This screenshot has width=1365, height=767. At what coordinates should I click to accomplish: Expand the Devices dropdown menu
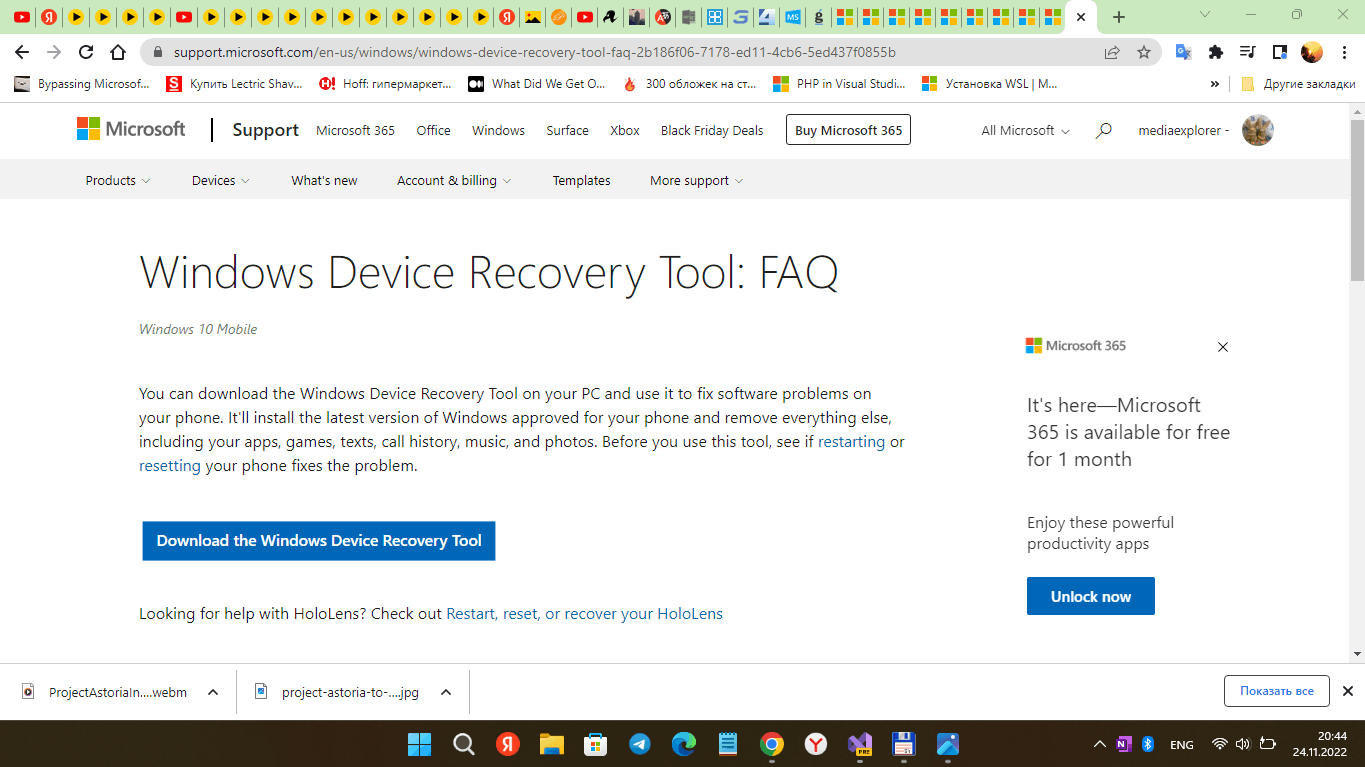coord(221,180)
